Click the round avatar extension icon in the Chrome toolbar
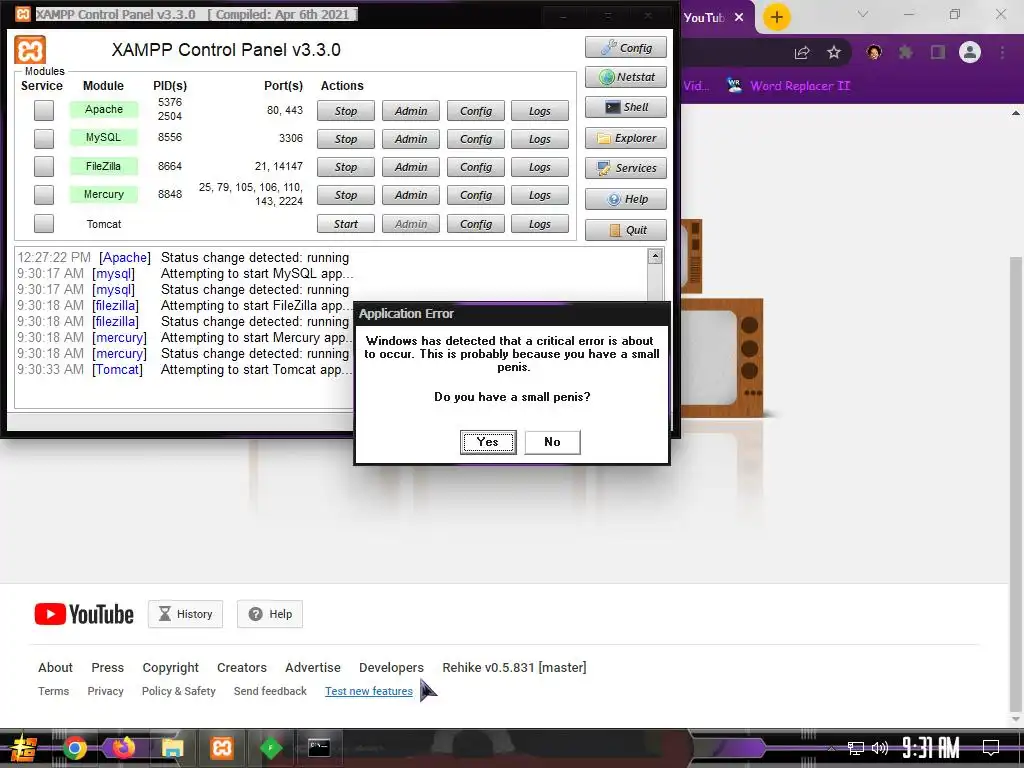This screenshot has width=1024, height=768. click(874, 52)
